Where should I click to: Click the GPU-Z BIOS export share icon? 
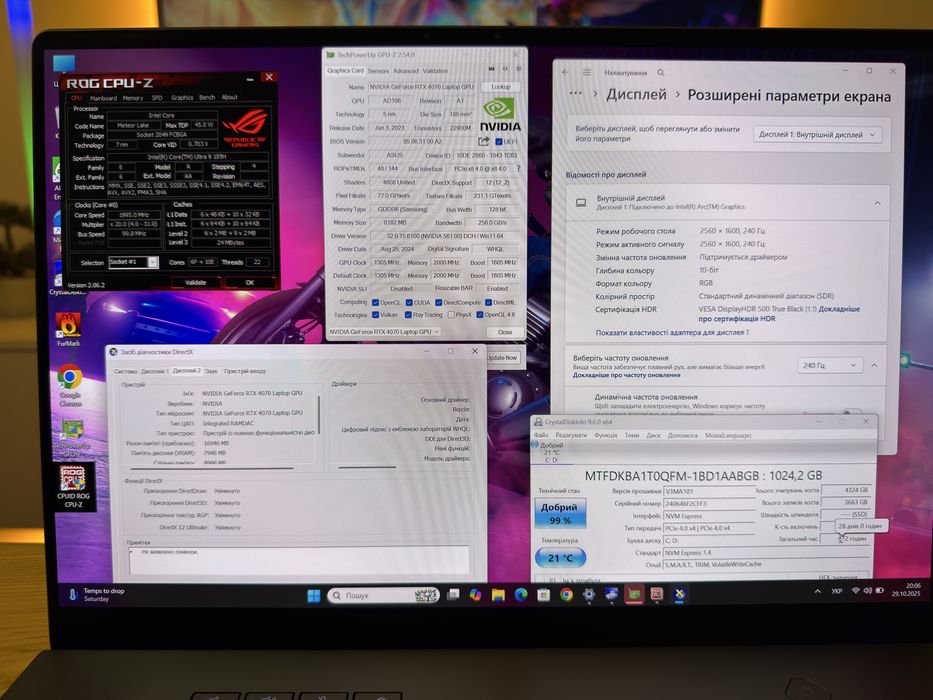click(x=484, y=142)
